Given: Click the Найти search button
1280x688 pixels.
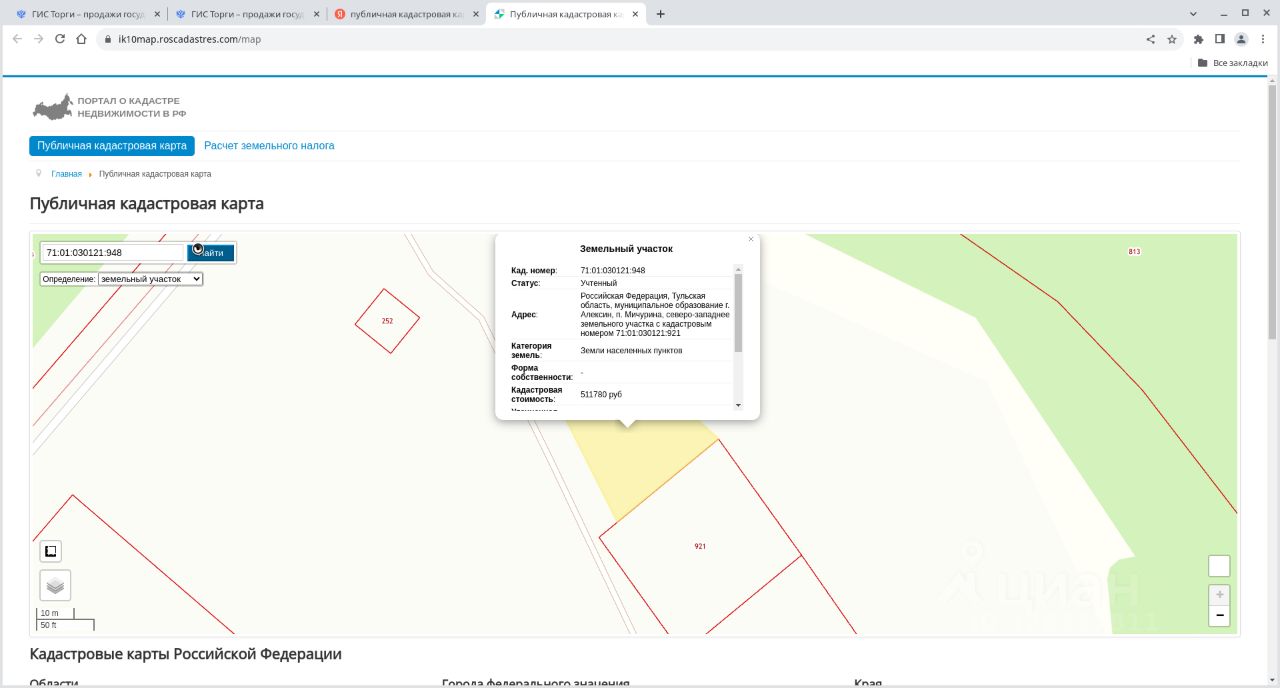Looking at the screenshot, I should coord(211,253).
